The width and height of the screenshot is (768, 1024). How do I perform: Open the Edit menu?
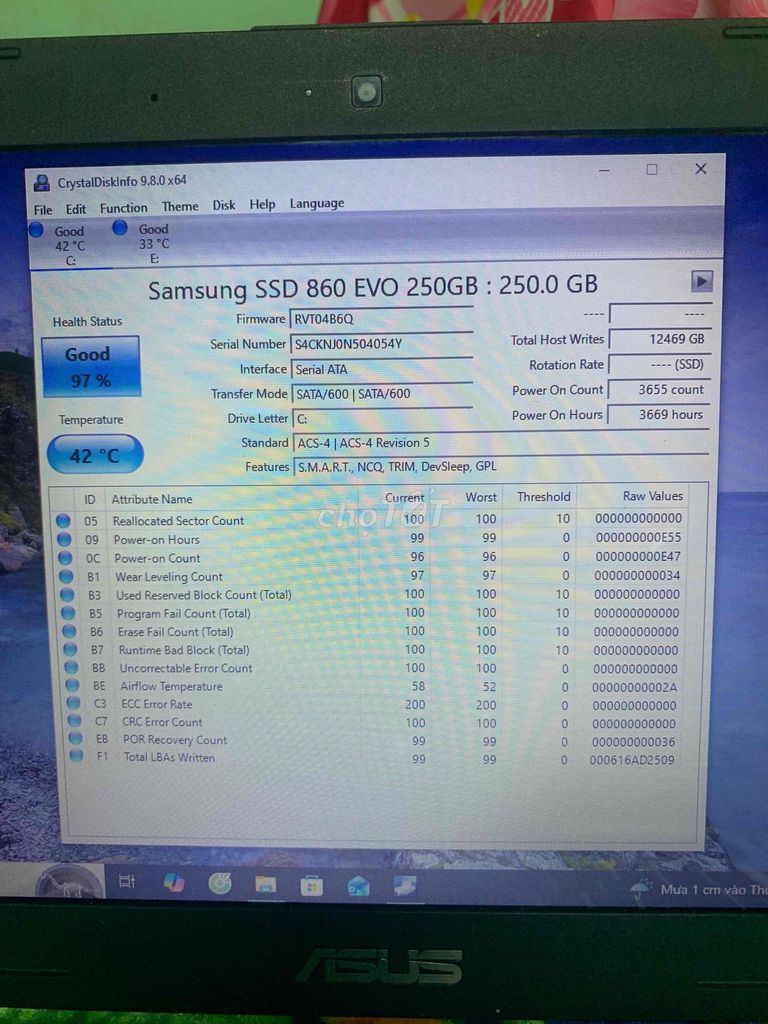click(75, 209)
